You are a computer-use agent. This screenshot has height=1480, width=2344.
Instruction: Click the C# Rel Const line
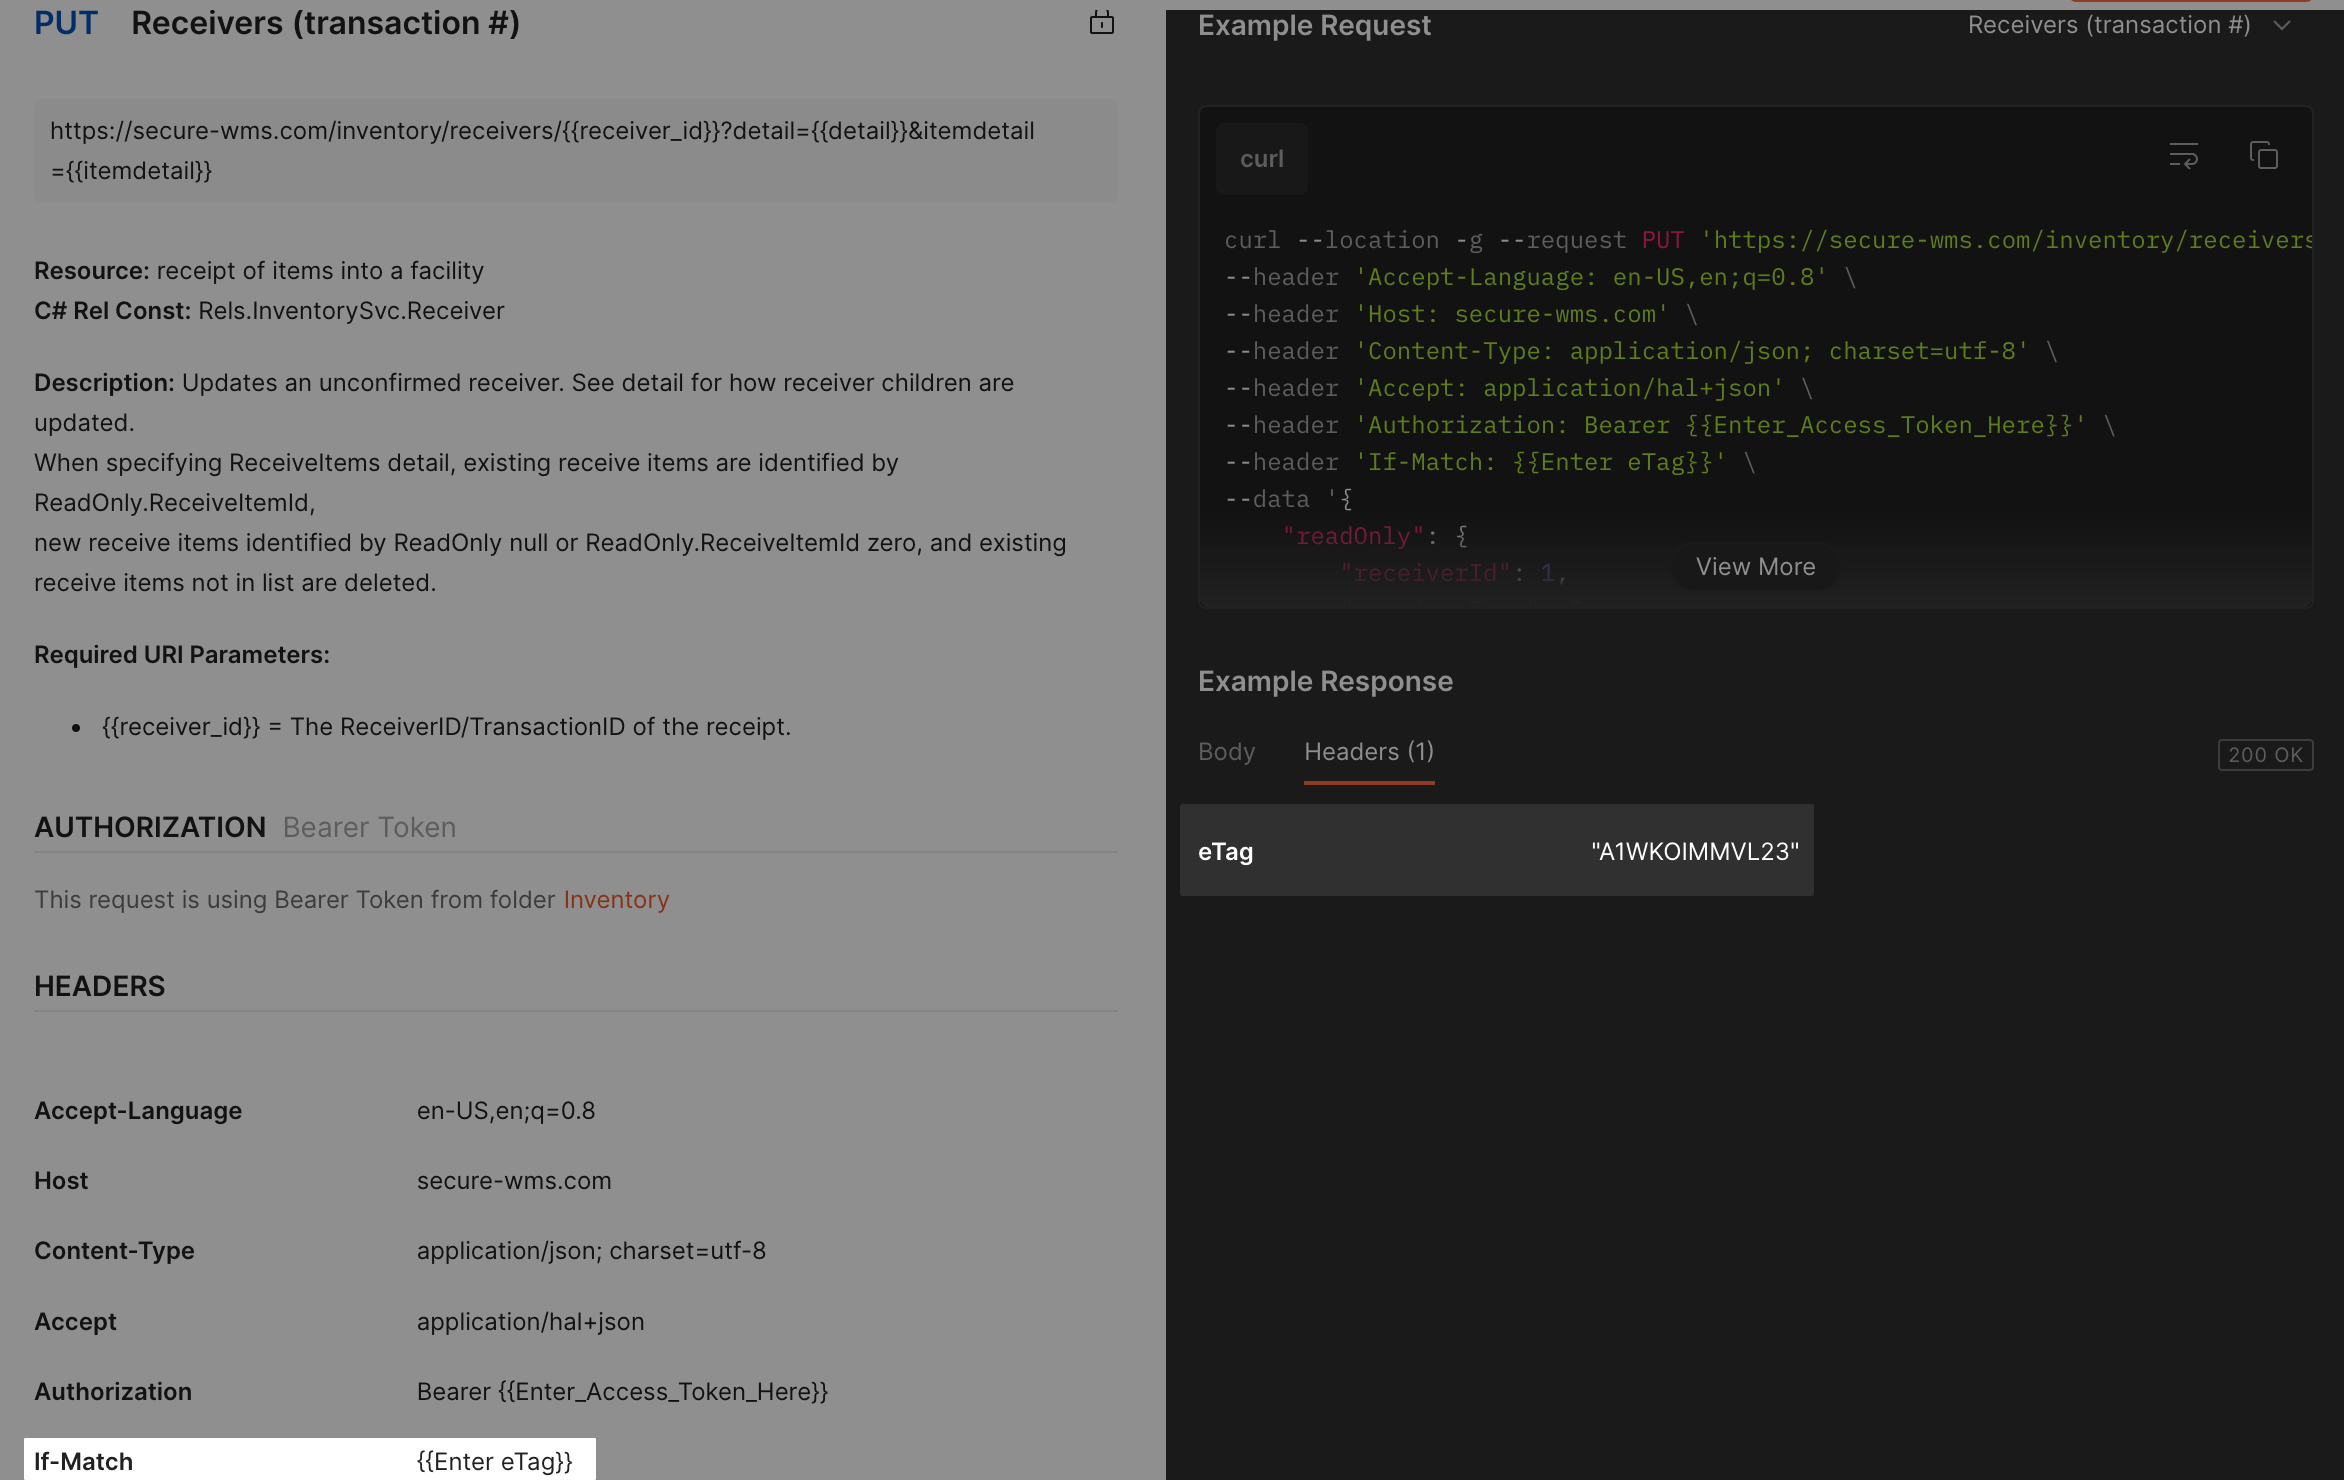(x=269, y=311)
